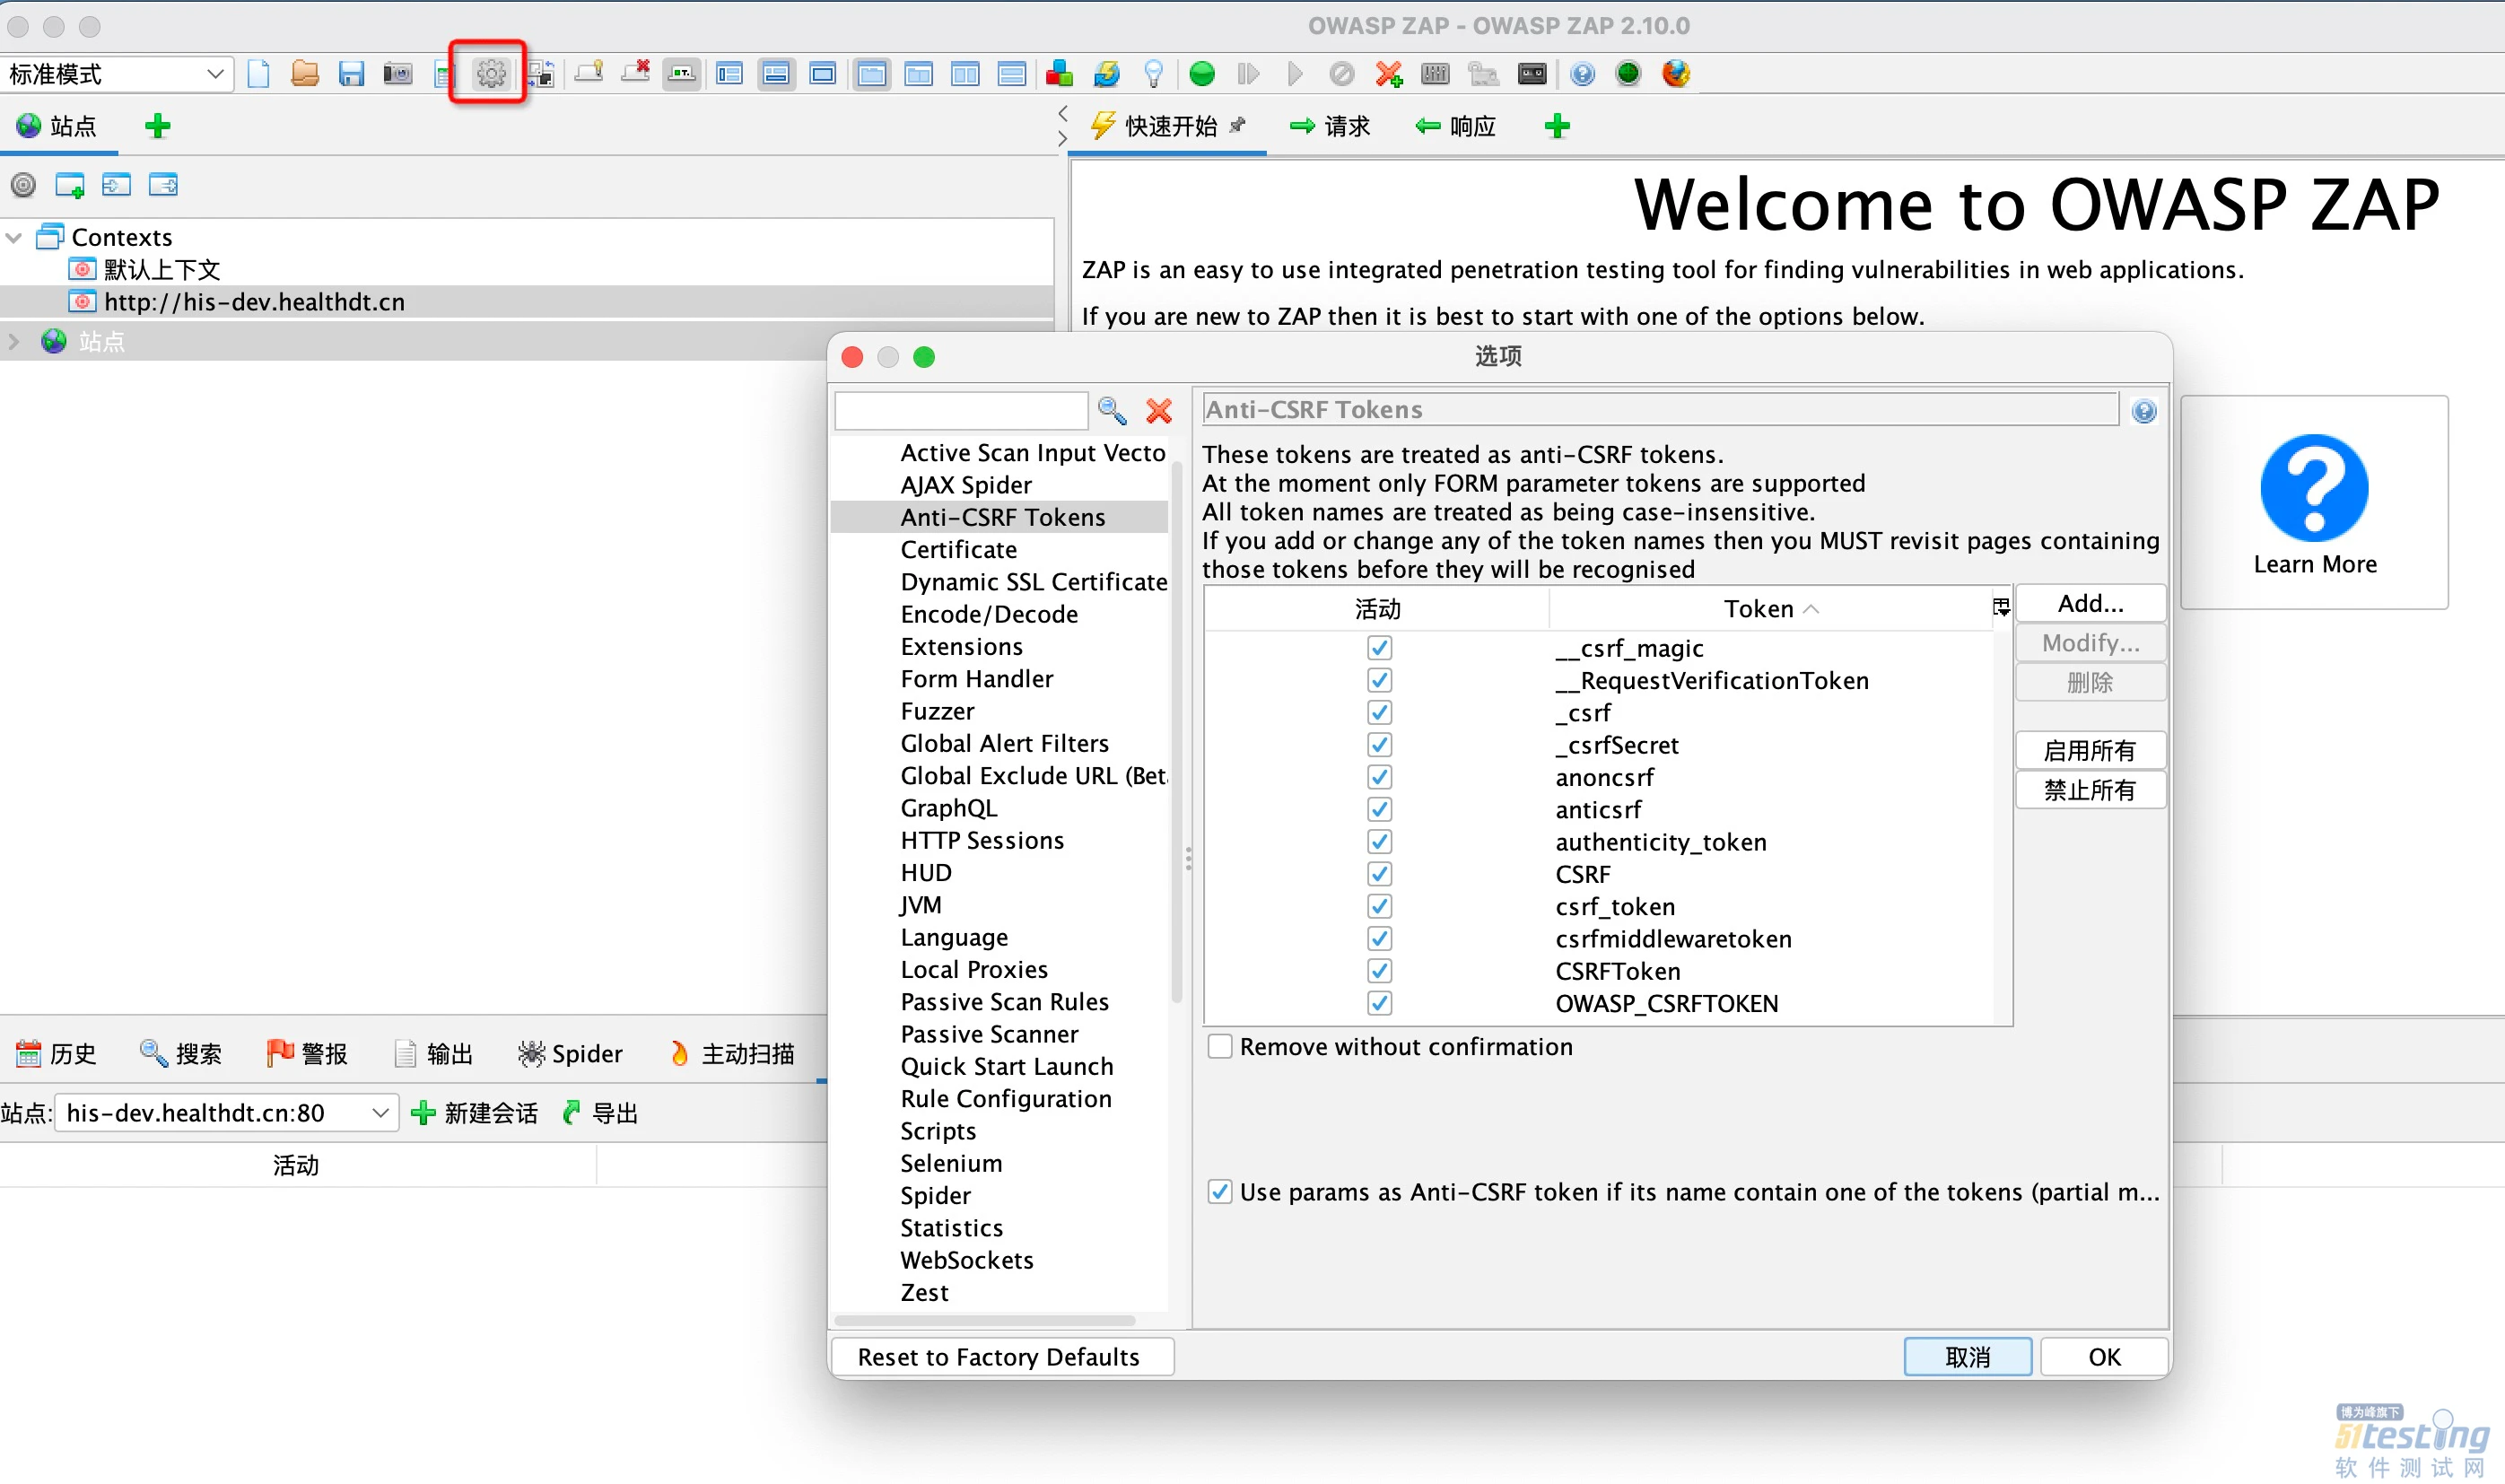Screen dimensions: 2505x1484
Task: Click the red X clear search icon
Action: (x=1158, y=411)
